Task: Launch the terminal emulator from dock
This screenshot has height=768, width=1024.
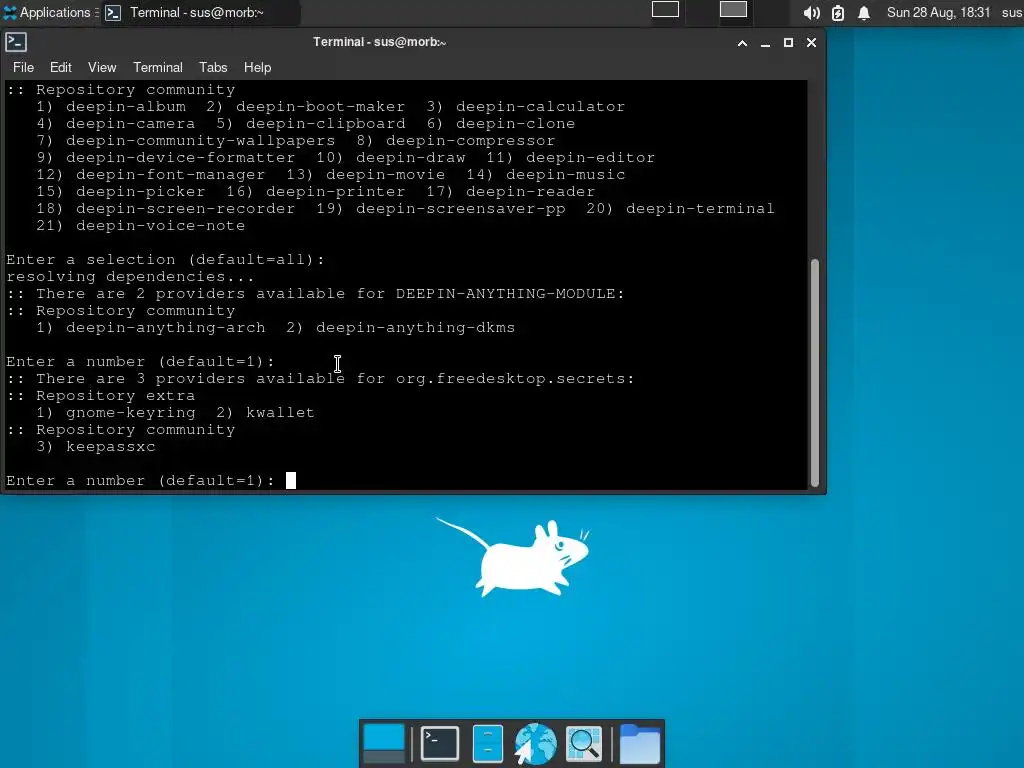Action: pyautogui.click(x=440, y=743)
